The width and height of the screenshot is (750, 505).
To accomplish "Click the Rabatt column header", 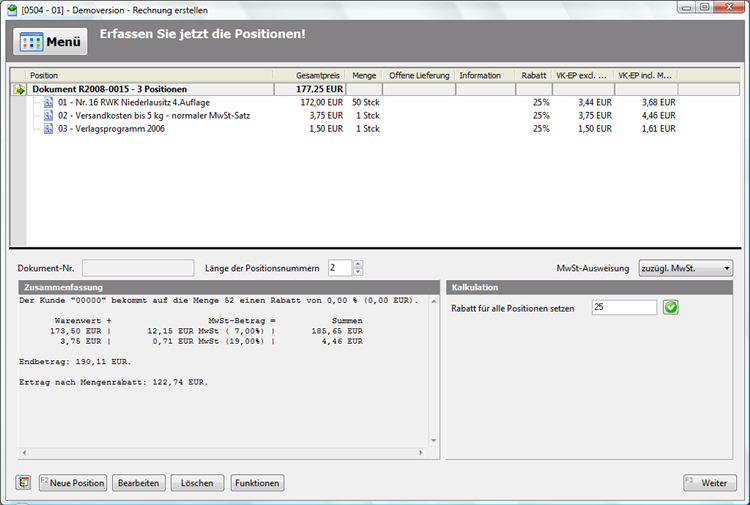I will click(x=533, y=75).
